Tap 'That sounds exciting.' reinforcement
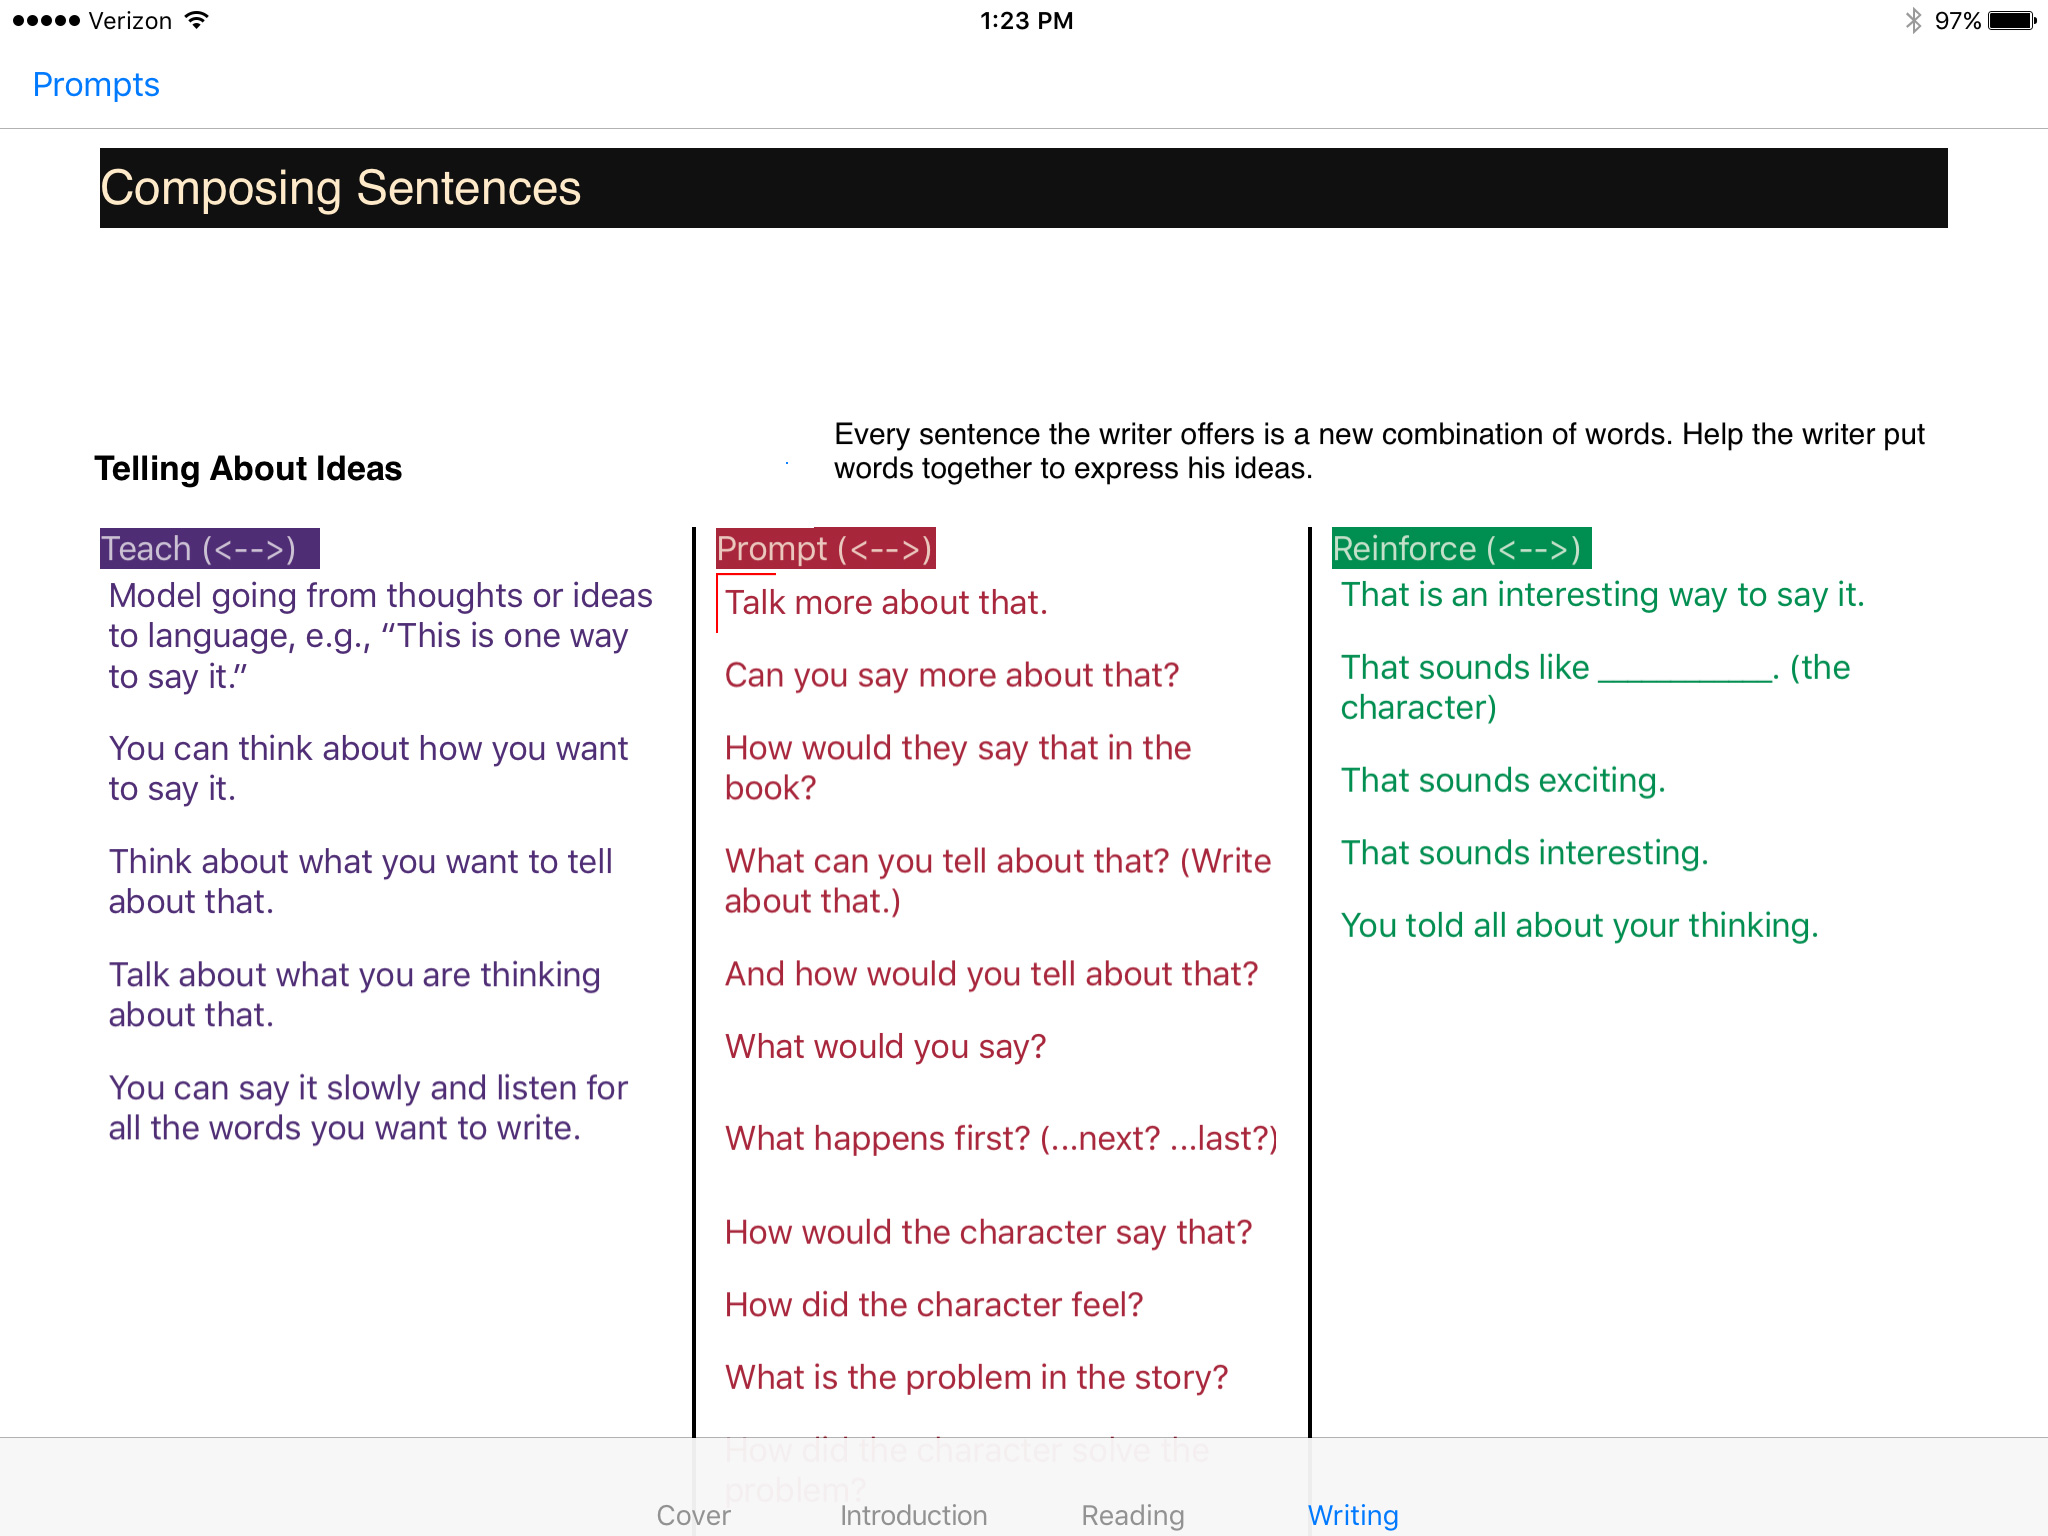 [x=1503, y=780]
